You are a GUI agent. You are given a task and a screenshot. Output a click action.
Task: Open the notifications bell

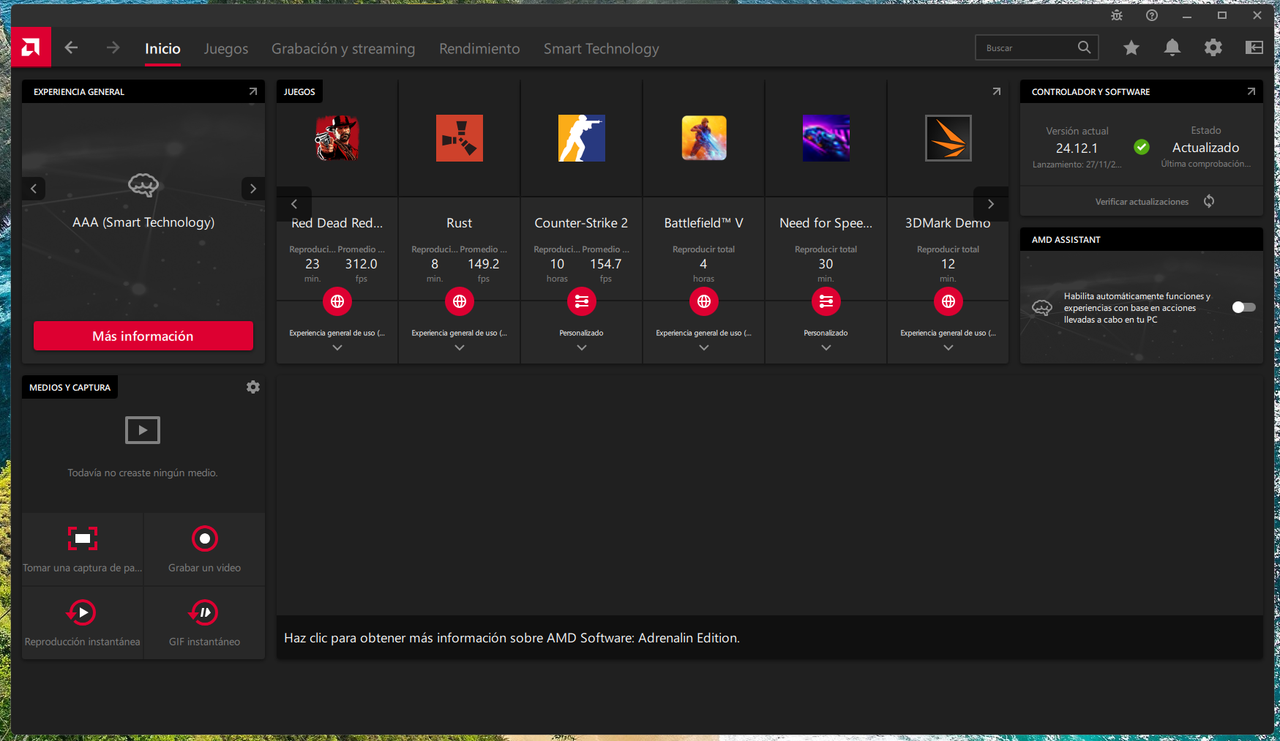1172,48
